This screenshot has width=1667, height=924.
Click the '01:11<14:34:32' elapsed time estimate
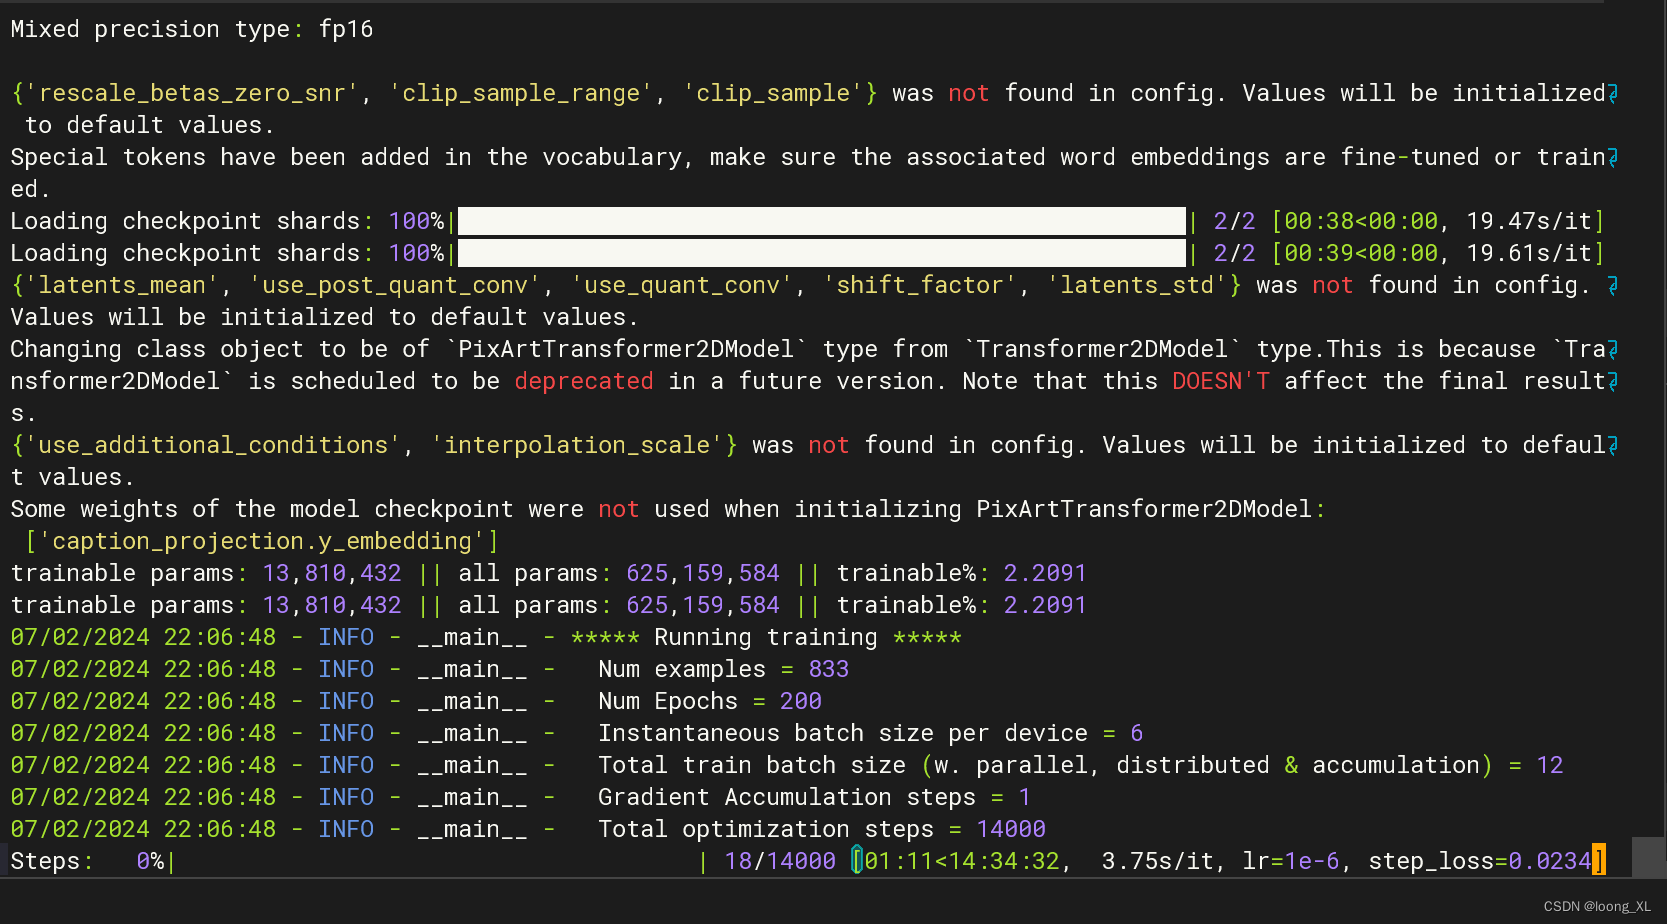tap(962, 861)
